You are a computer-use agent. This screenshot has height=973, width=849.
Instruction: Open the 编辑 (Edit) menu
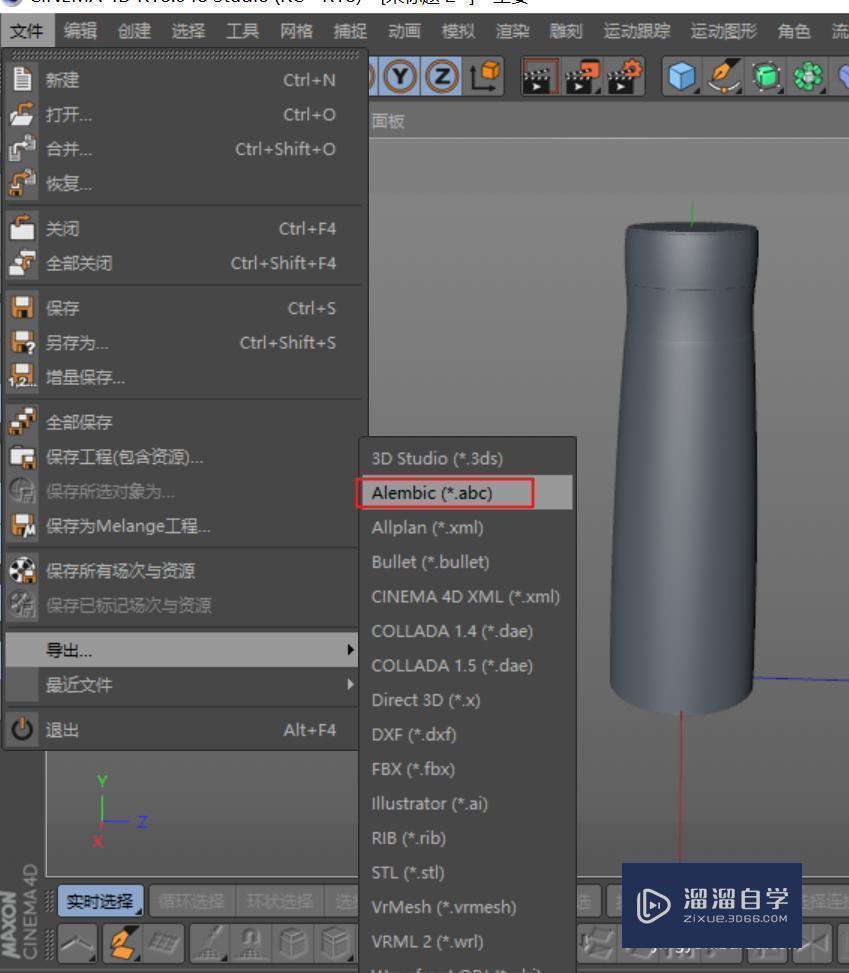pyautogui.click(x=80, y=31)
